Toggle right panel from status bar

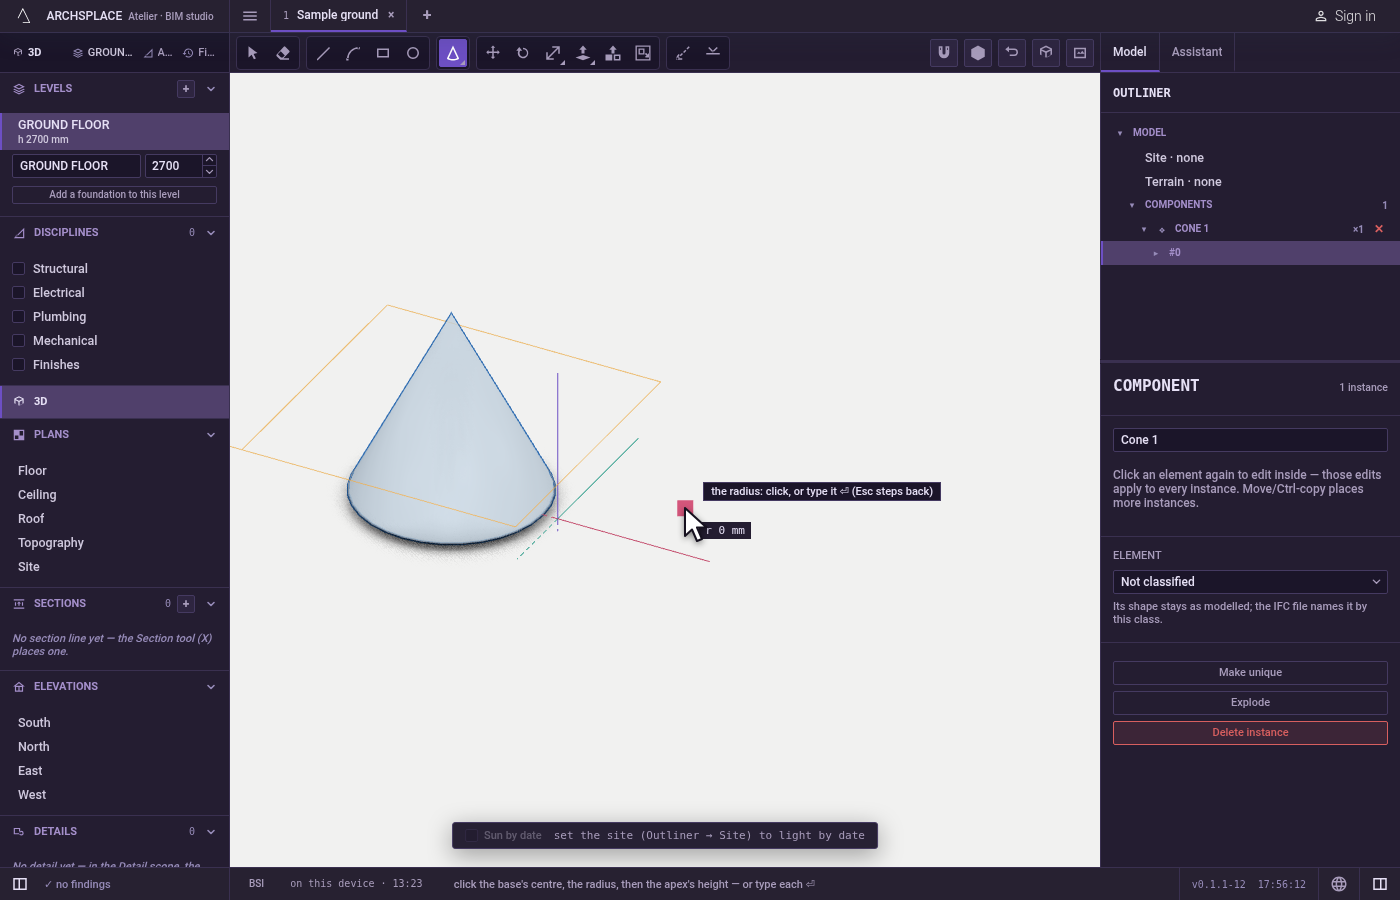point(1380,884)
